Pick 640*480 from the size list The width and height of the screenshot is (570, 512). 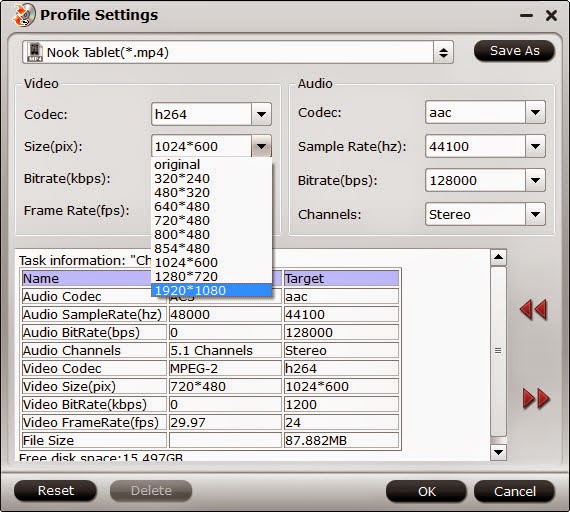(x=212, y=207)
